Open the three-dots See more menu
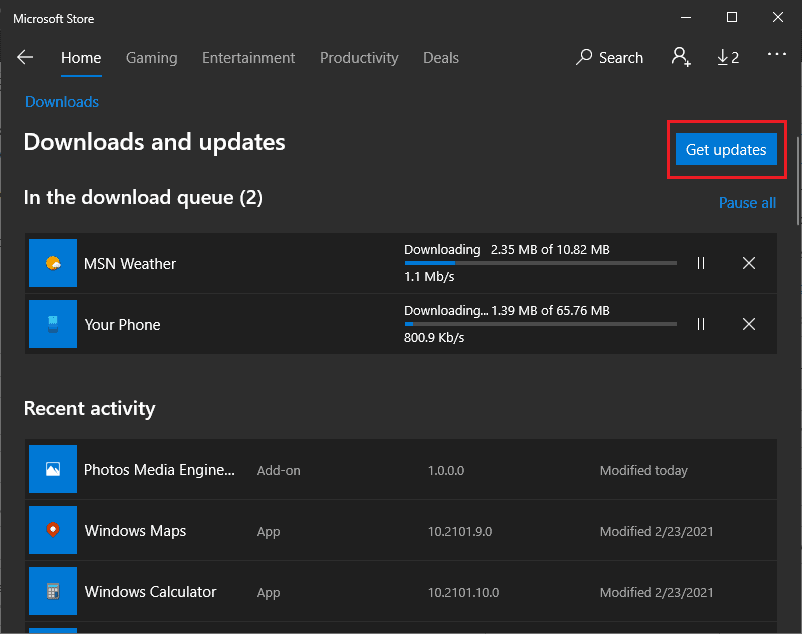The image size is (802, 634). [x=776, y=54]
